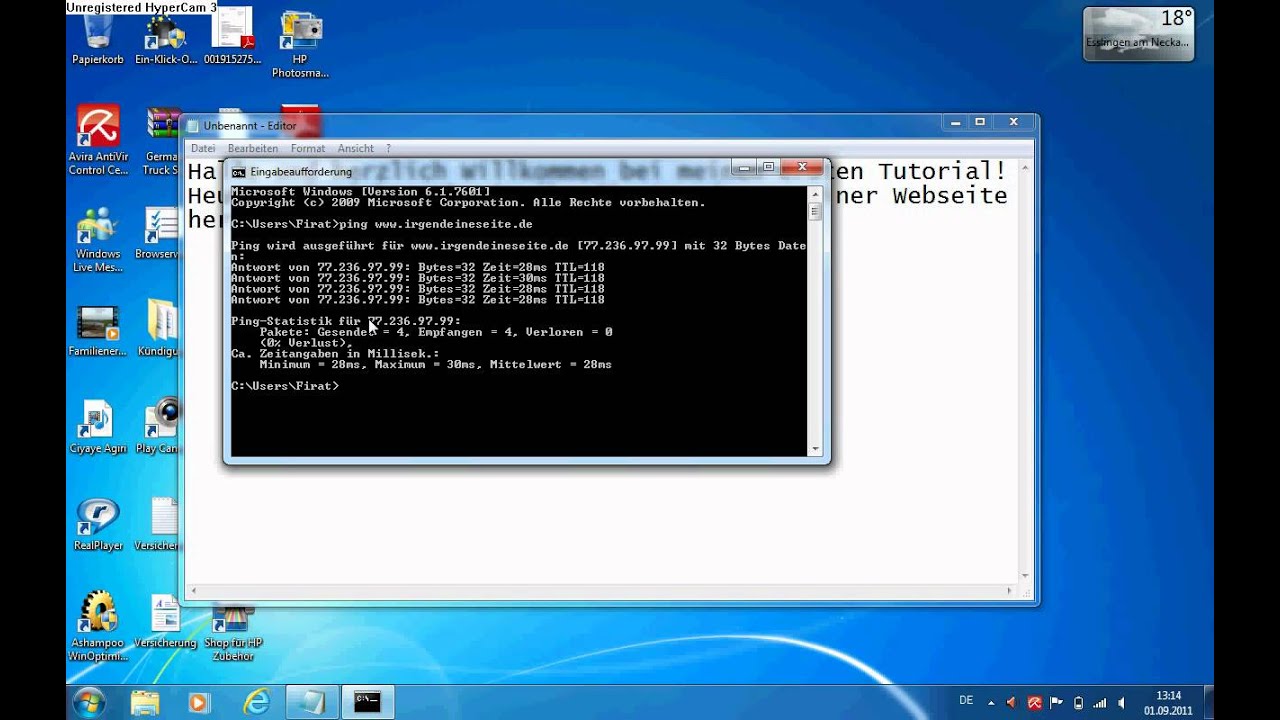Open the 001915275 PDF desktop file
Viewport: 1280px width, 720px height.
(232, 38)
